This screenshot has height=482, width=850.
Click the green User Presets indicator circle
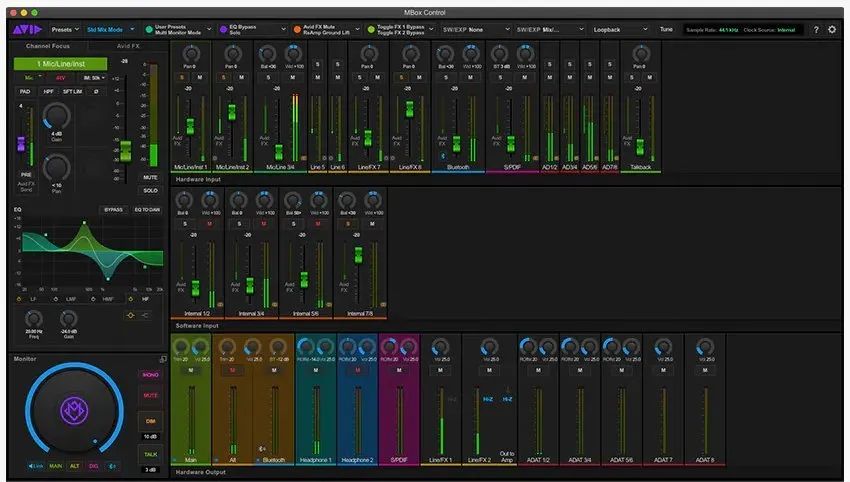(x=149, y=30)
